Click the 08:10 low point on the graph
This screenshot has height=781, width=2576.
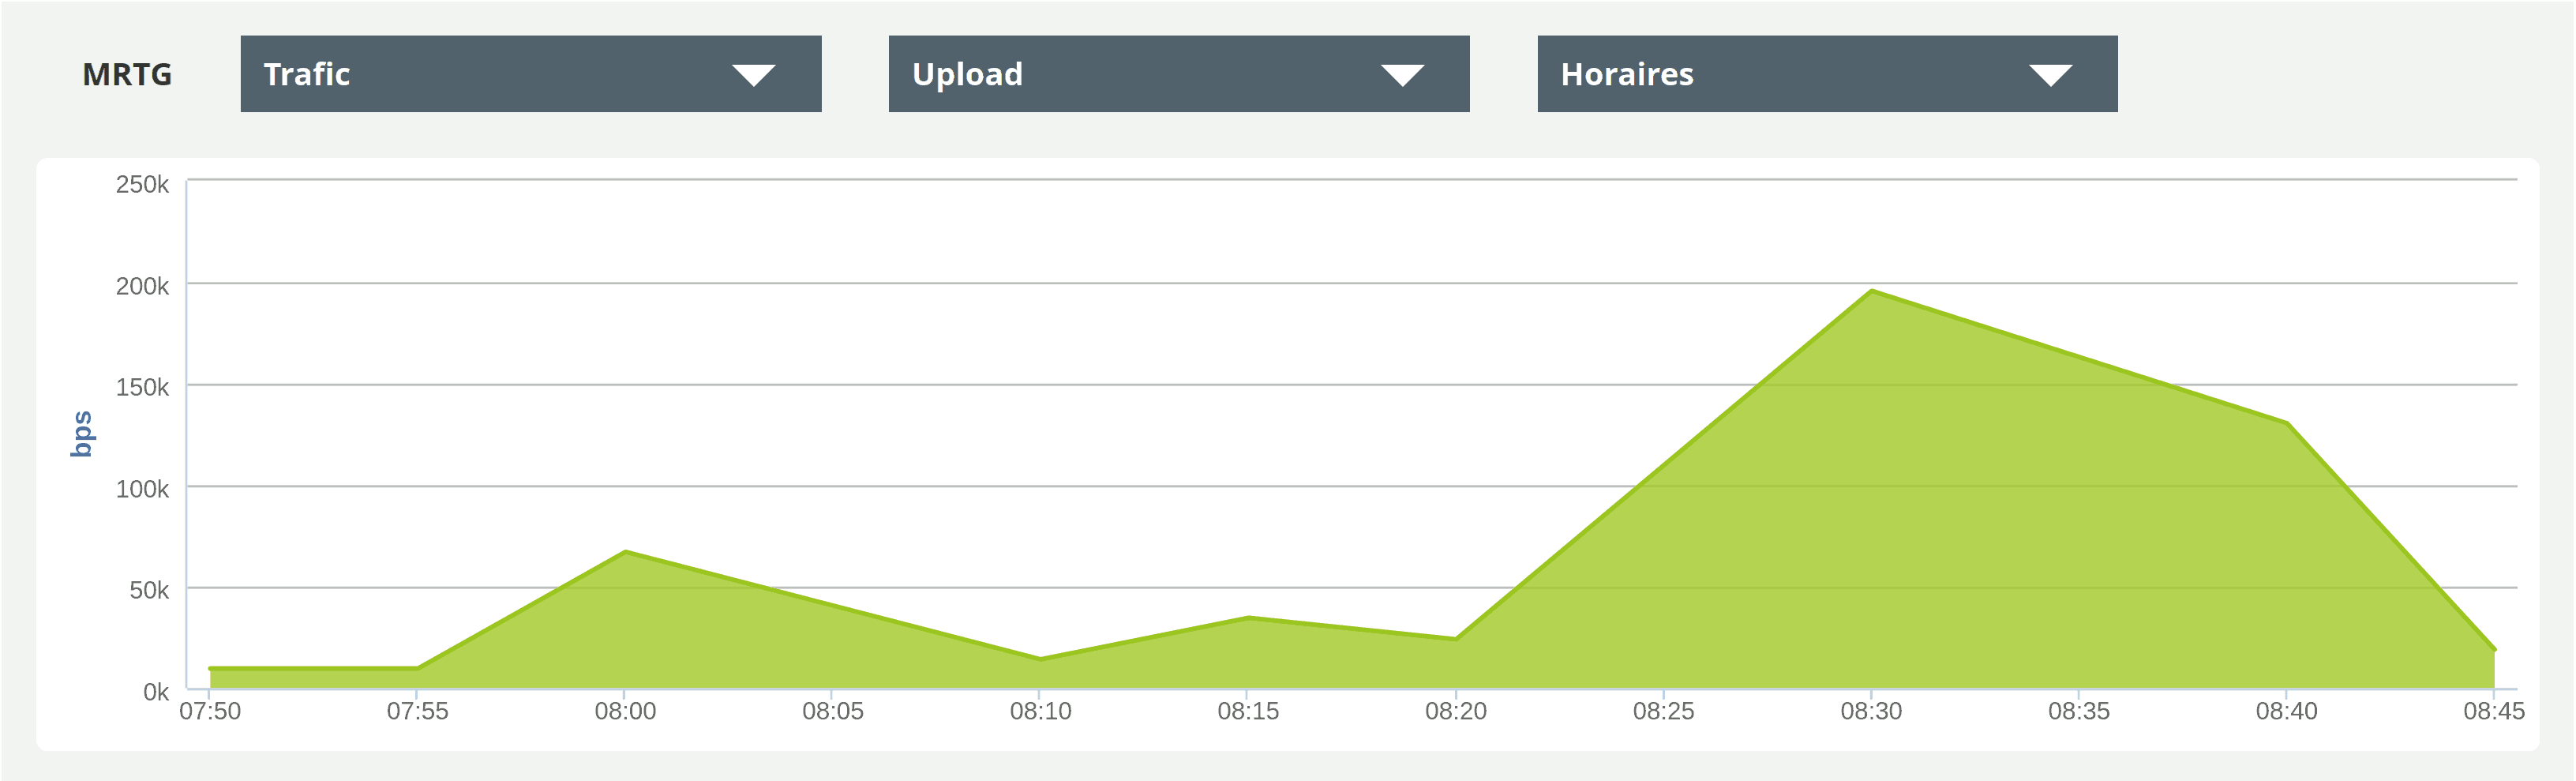click(x=1040, y=659)
